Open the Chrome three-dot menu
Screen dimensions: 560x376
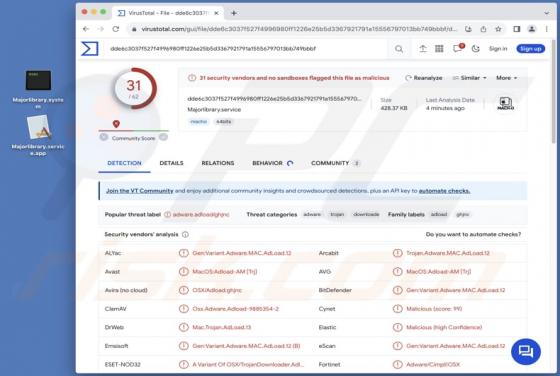point(546,29)
